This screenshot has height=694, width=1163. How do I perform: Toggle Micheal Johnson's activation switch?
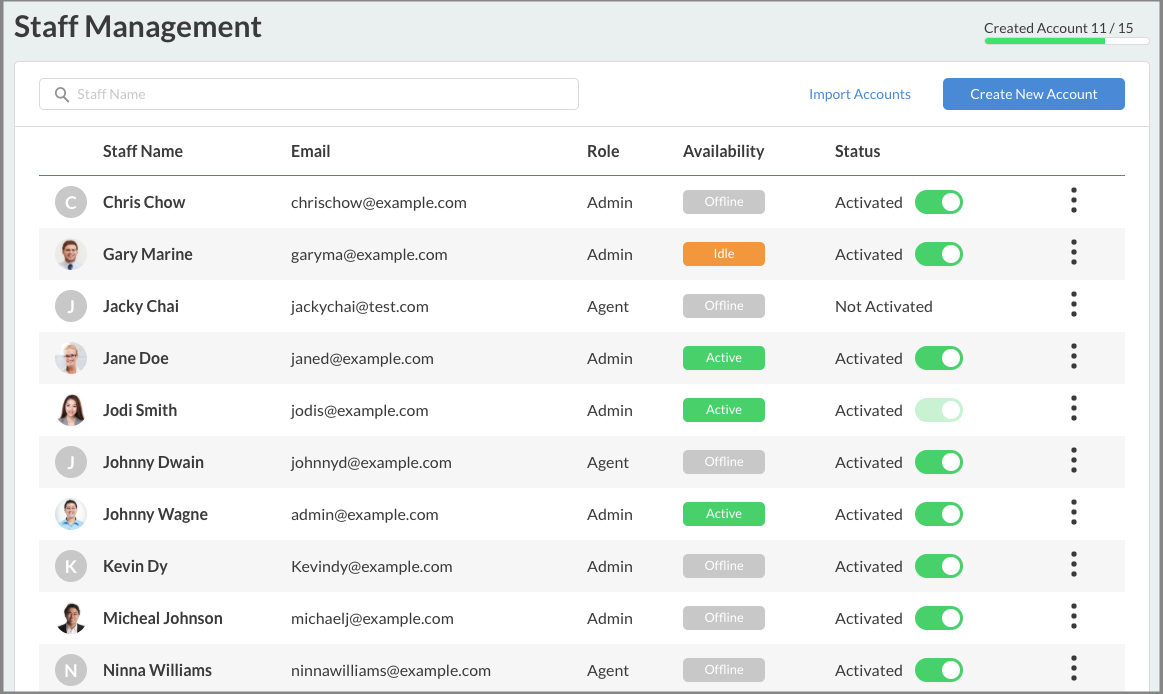[x=939, y=618]
